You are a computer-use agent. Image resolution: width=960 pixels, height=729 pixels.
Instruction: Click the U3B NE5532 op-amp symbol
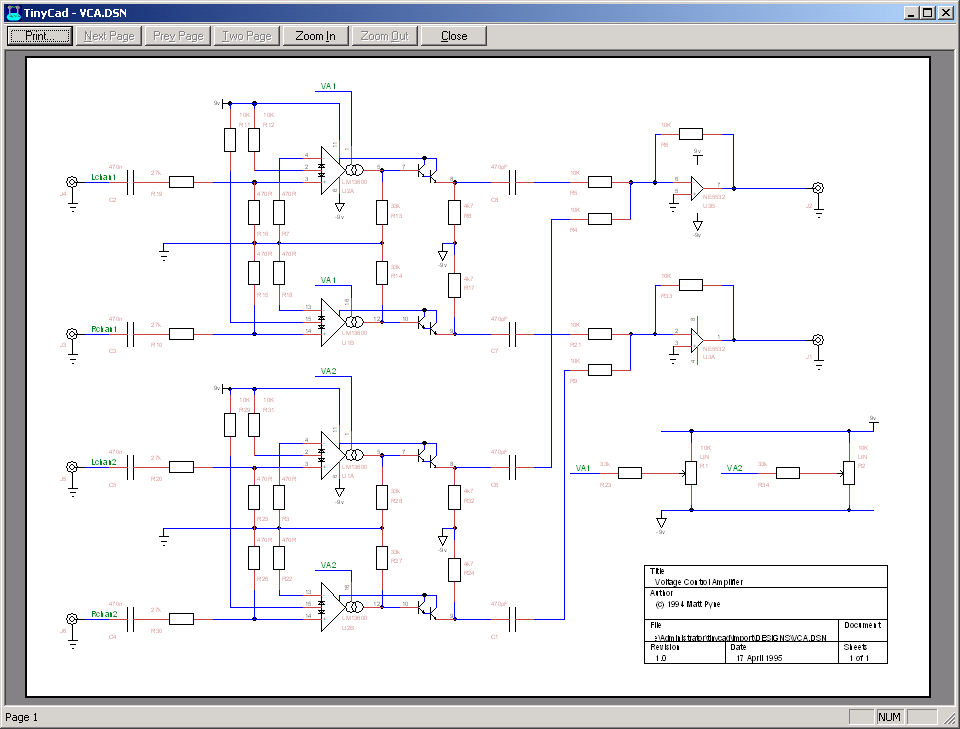click(697, 188)
